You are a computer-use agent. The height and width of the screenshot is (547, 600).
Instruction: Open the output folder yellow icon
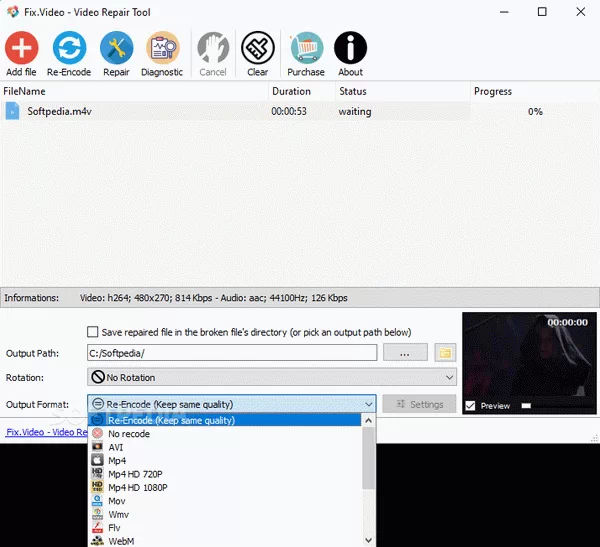pyautogui.click(x=445, y=353)
